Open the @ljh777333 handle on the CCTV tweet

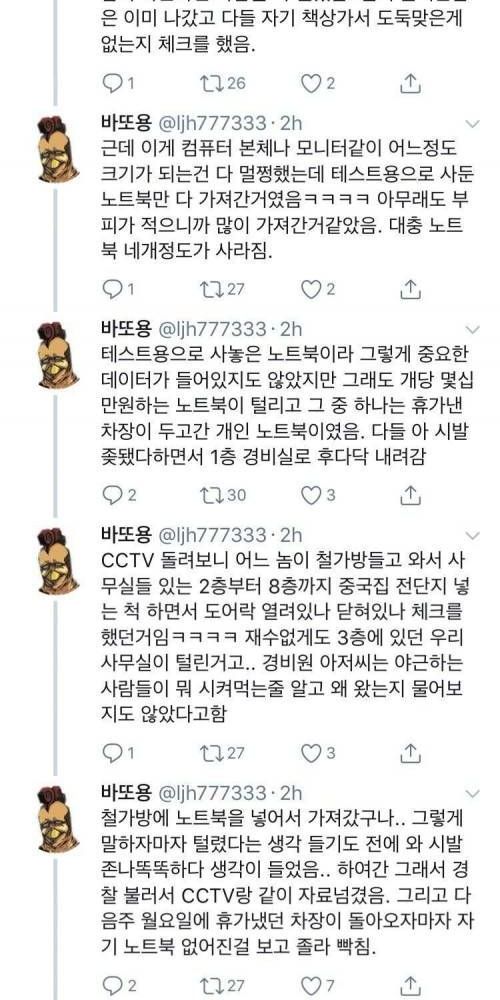[211, 535]
